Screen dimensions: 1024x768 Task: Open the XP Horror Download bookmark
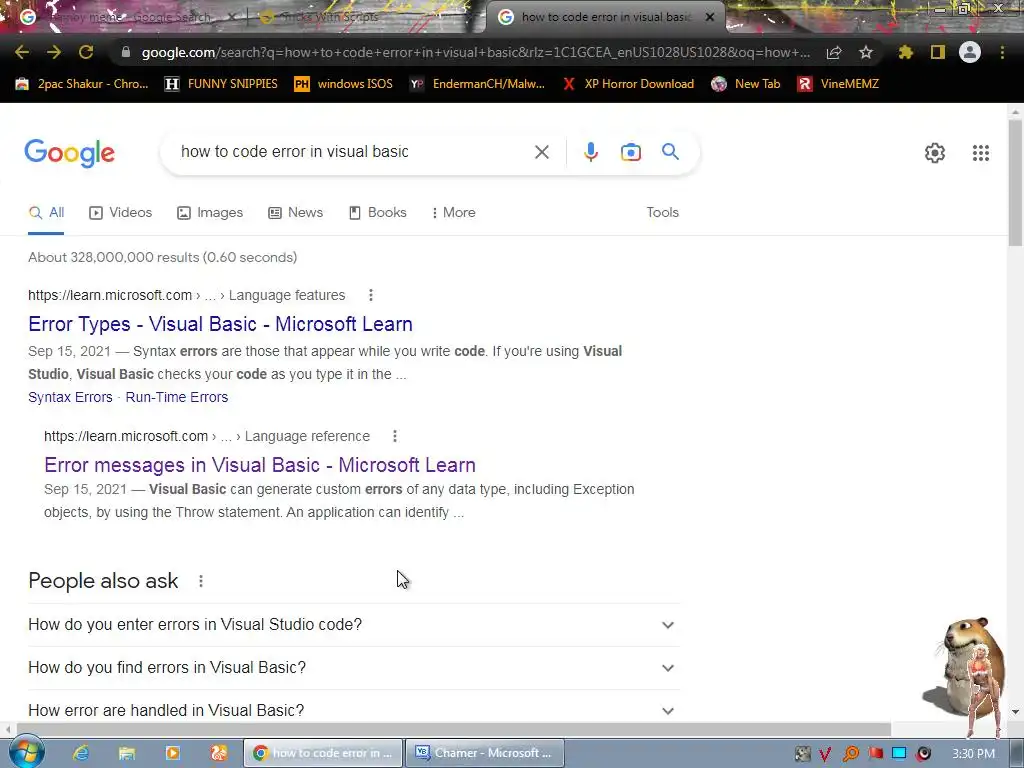point(628,84)
